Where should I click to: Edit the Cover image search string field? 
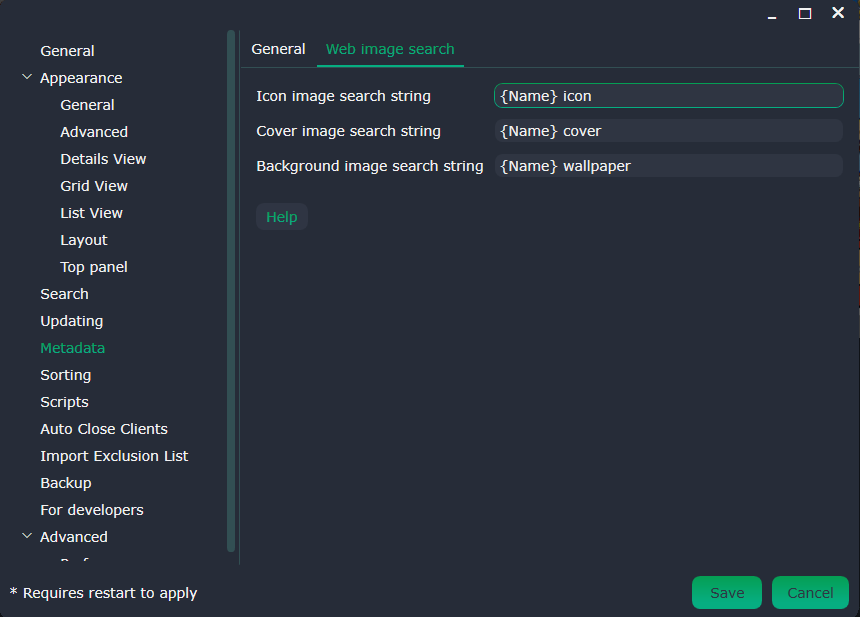coord(667,130)
